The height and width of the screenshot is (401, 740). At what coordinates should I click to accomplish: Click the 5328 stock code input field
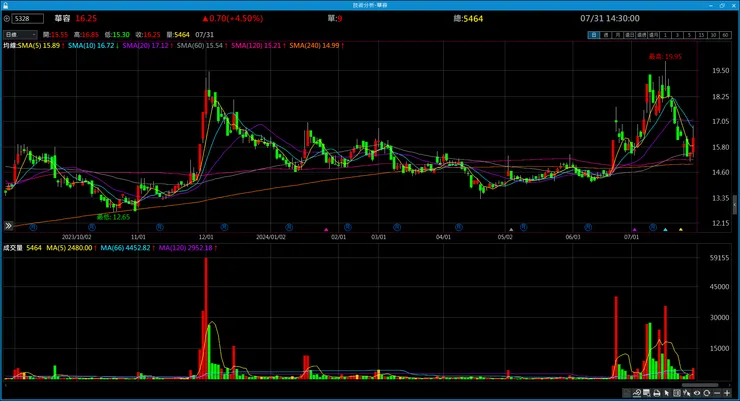(27, 19)
